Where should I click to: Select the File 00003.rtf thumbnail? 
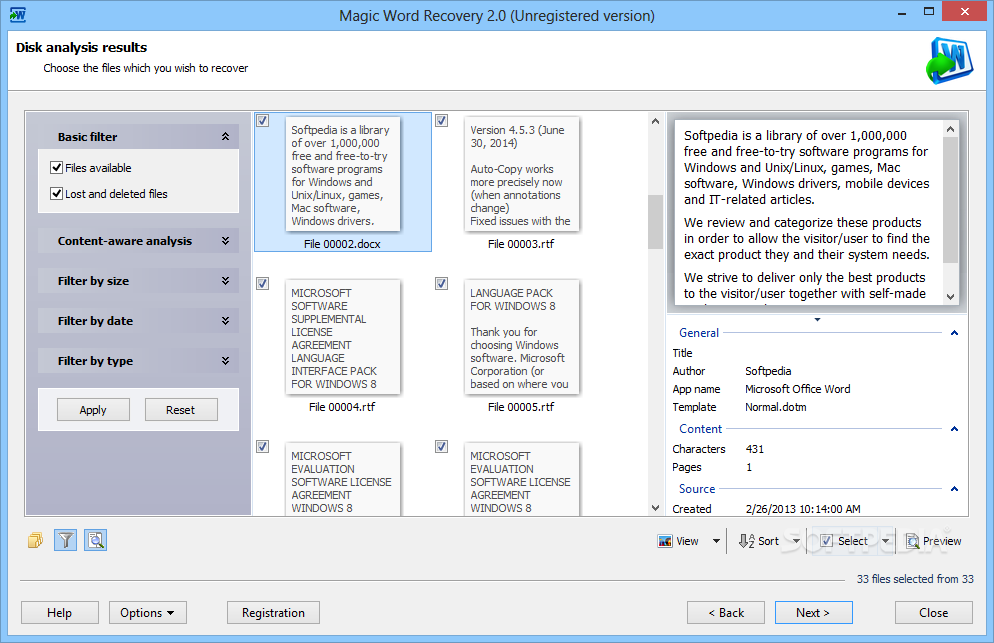click(522, 174)
